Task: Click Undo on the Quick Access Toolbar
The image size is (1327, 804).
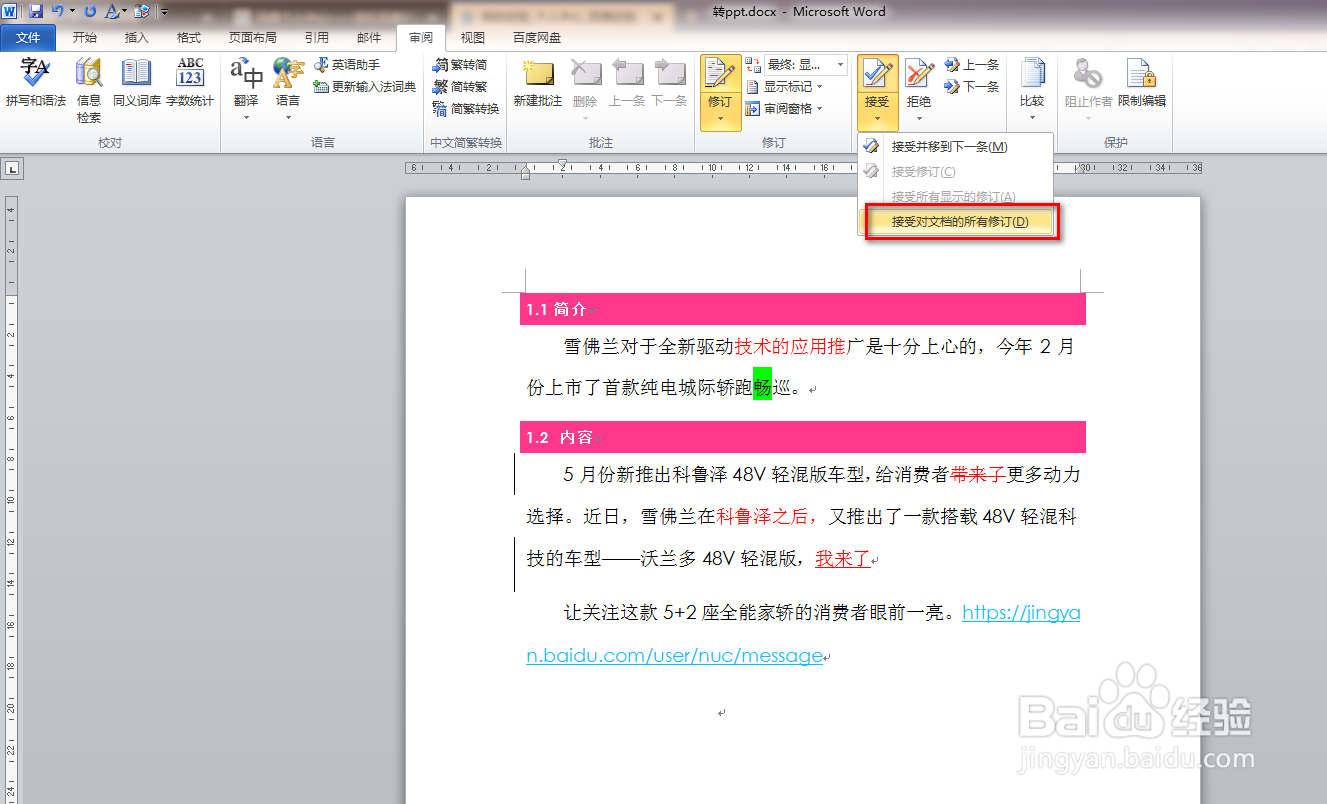Action: point(56,11)
